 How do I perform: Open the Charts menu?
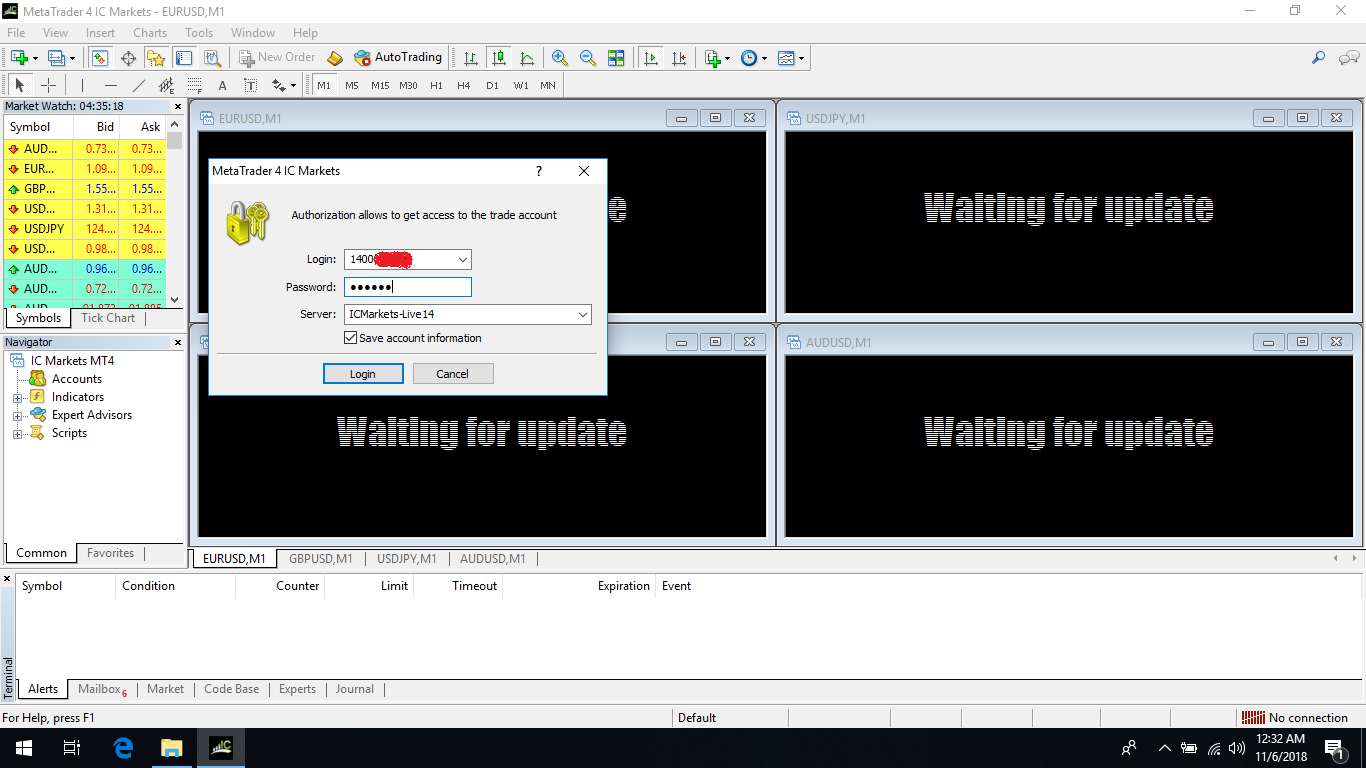coord(150,33)
